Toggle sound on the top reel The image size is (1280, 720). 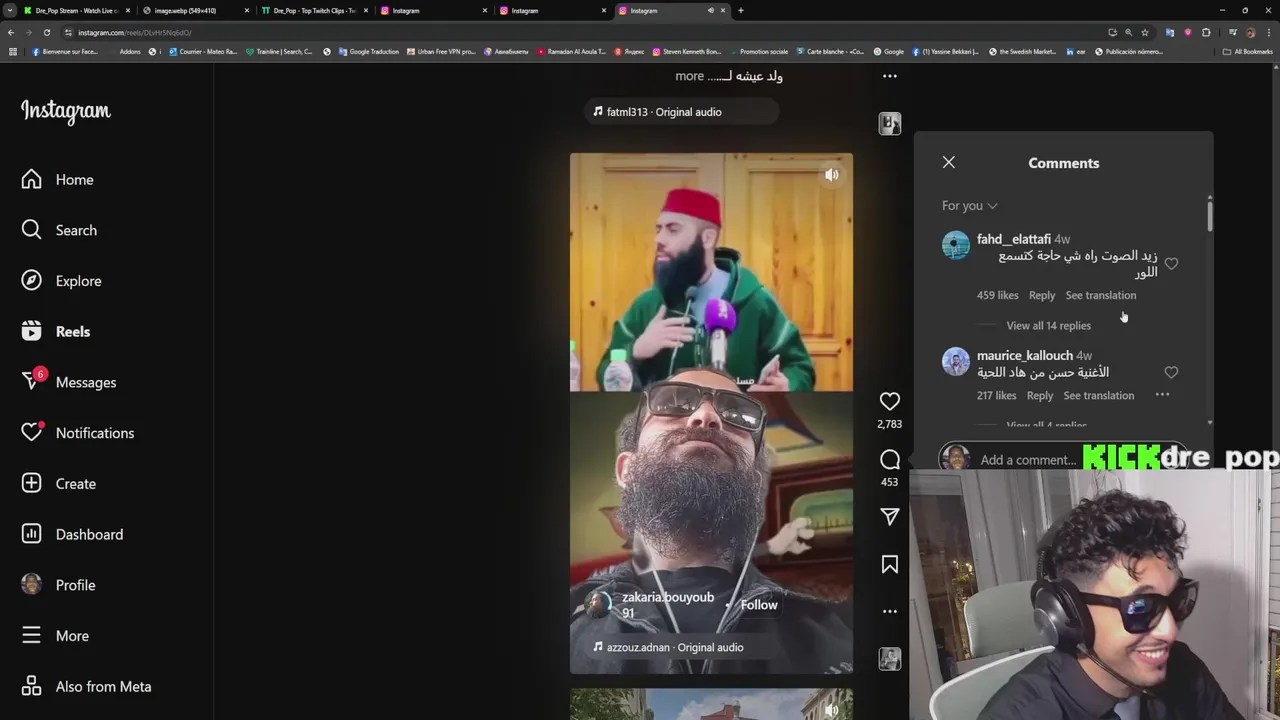831,175
